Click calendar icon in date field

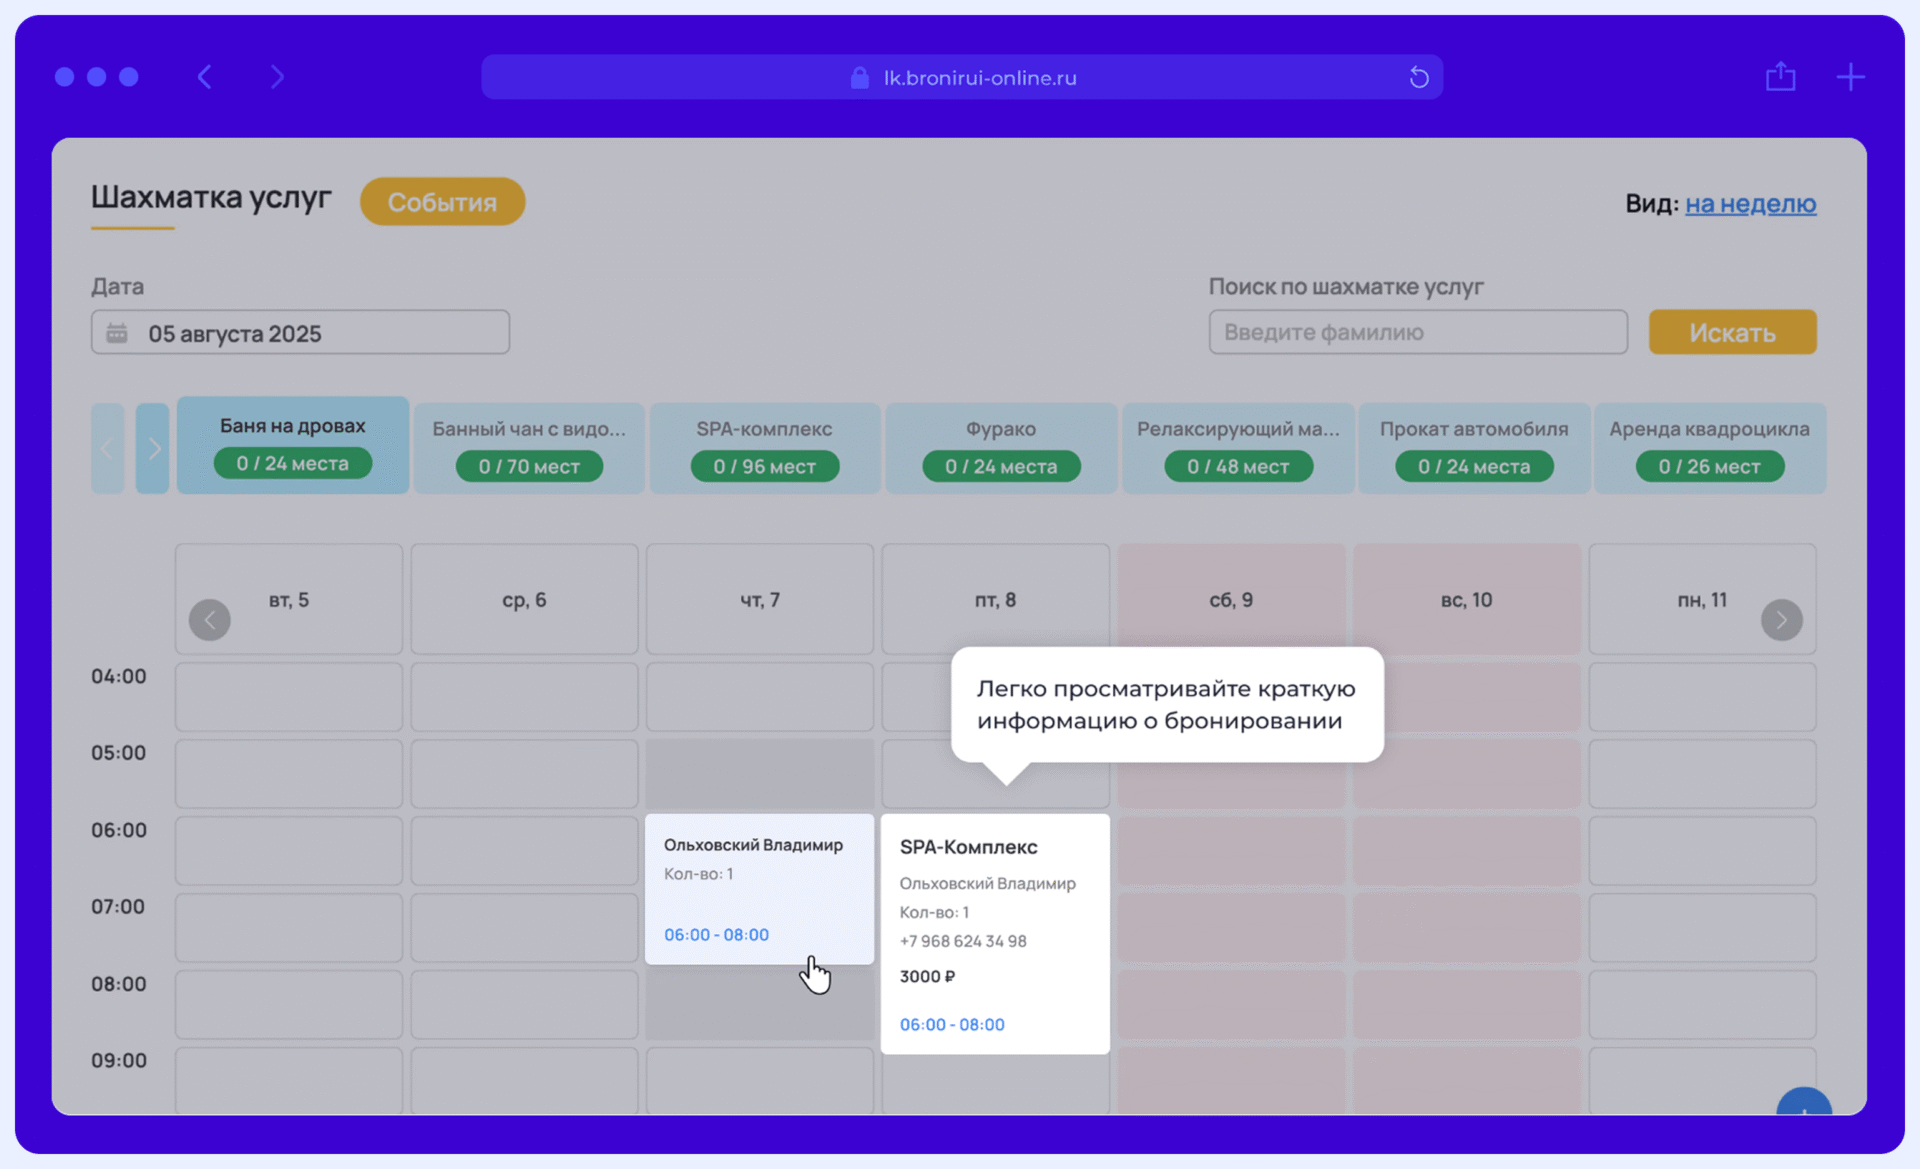pos(117,333)
